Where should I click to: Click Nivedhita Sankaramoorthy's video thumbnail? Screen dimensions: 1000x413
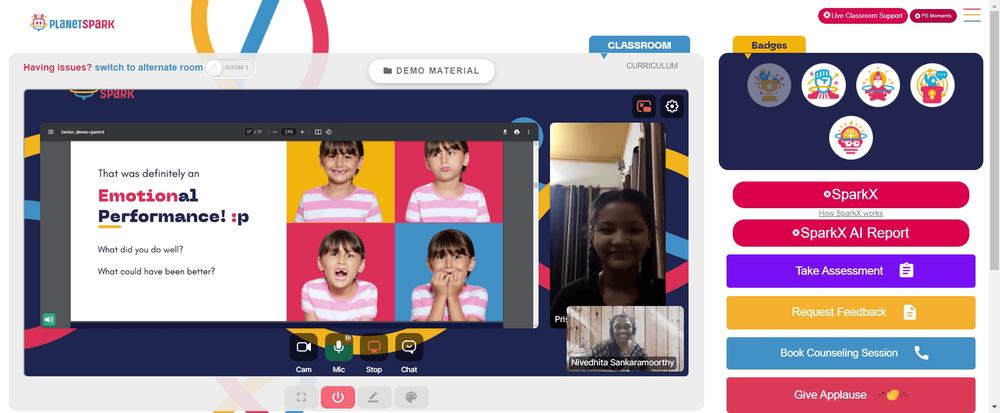coord(625,339)
